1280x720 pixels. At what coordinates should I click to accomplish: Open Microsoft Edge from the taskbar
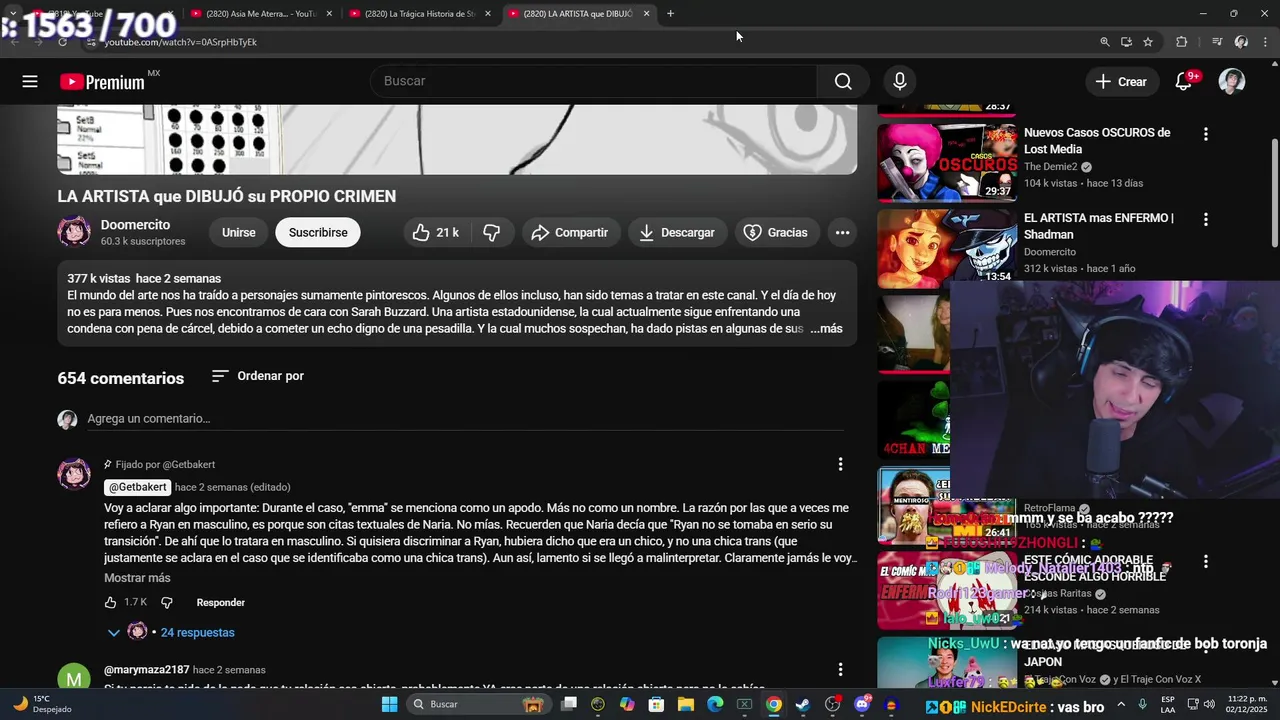(x=715, y=704)
